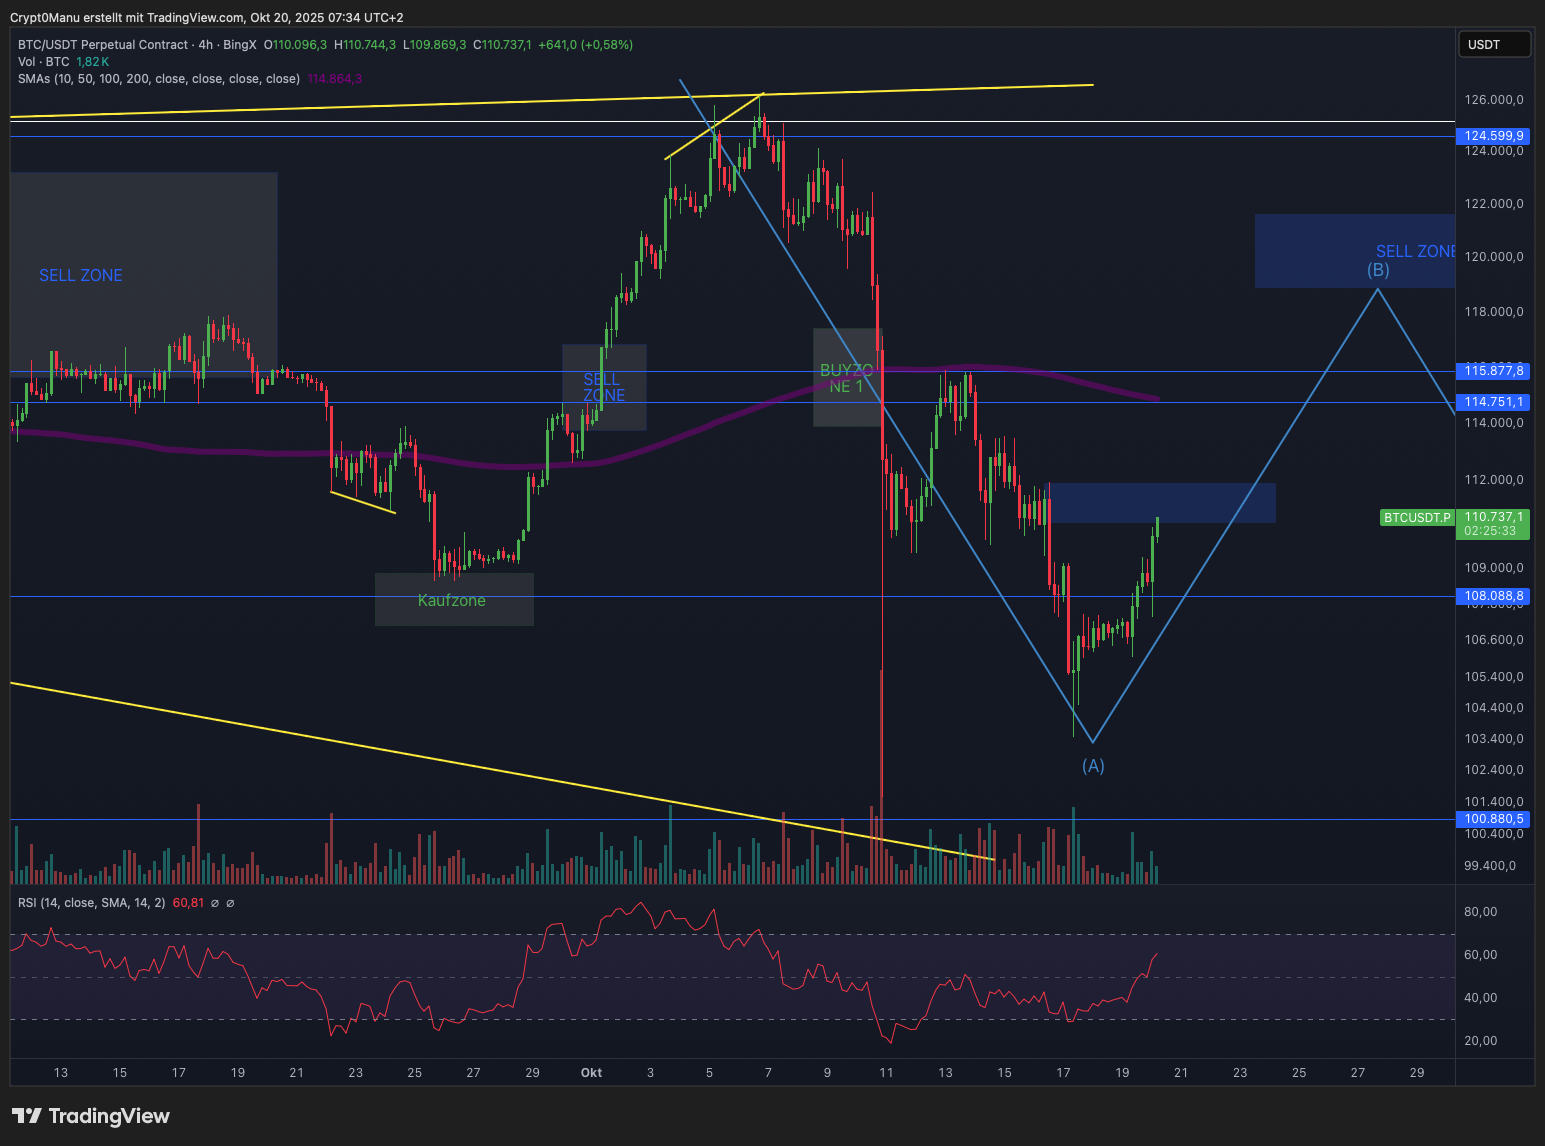The image size is (1545, 1146).
Task: Click BTC/USDT Perpetual Contract symbol title
Action: pos(102,45)
